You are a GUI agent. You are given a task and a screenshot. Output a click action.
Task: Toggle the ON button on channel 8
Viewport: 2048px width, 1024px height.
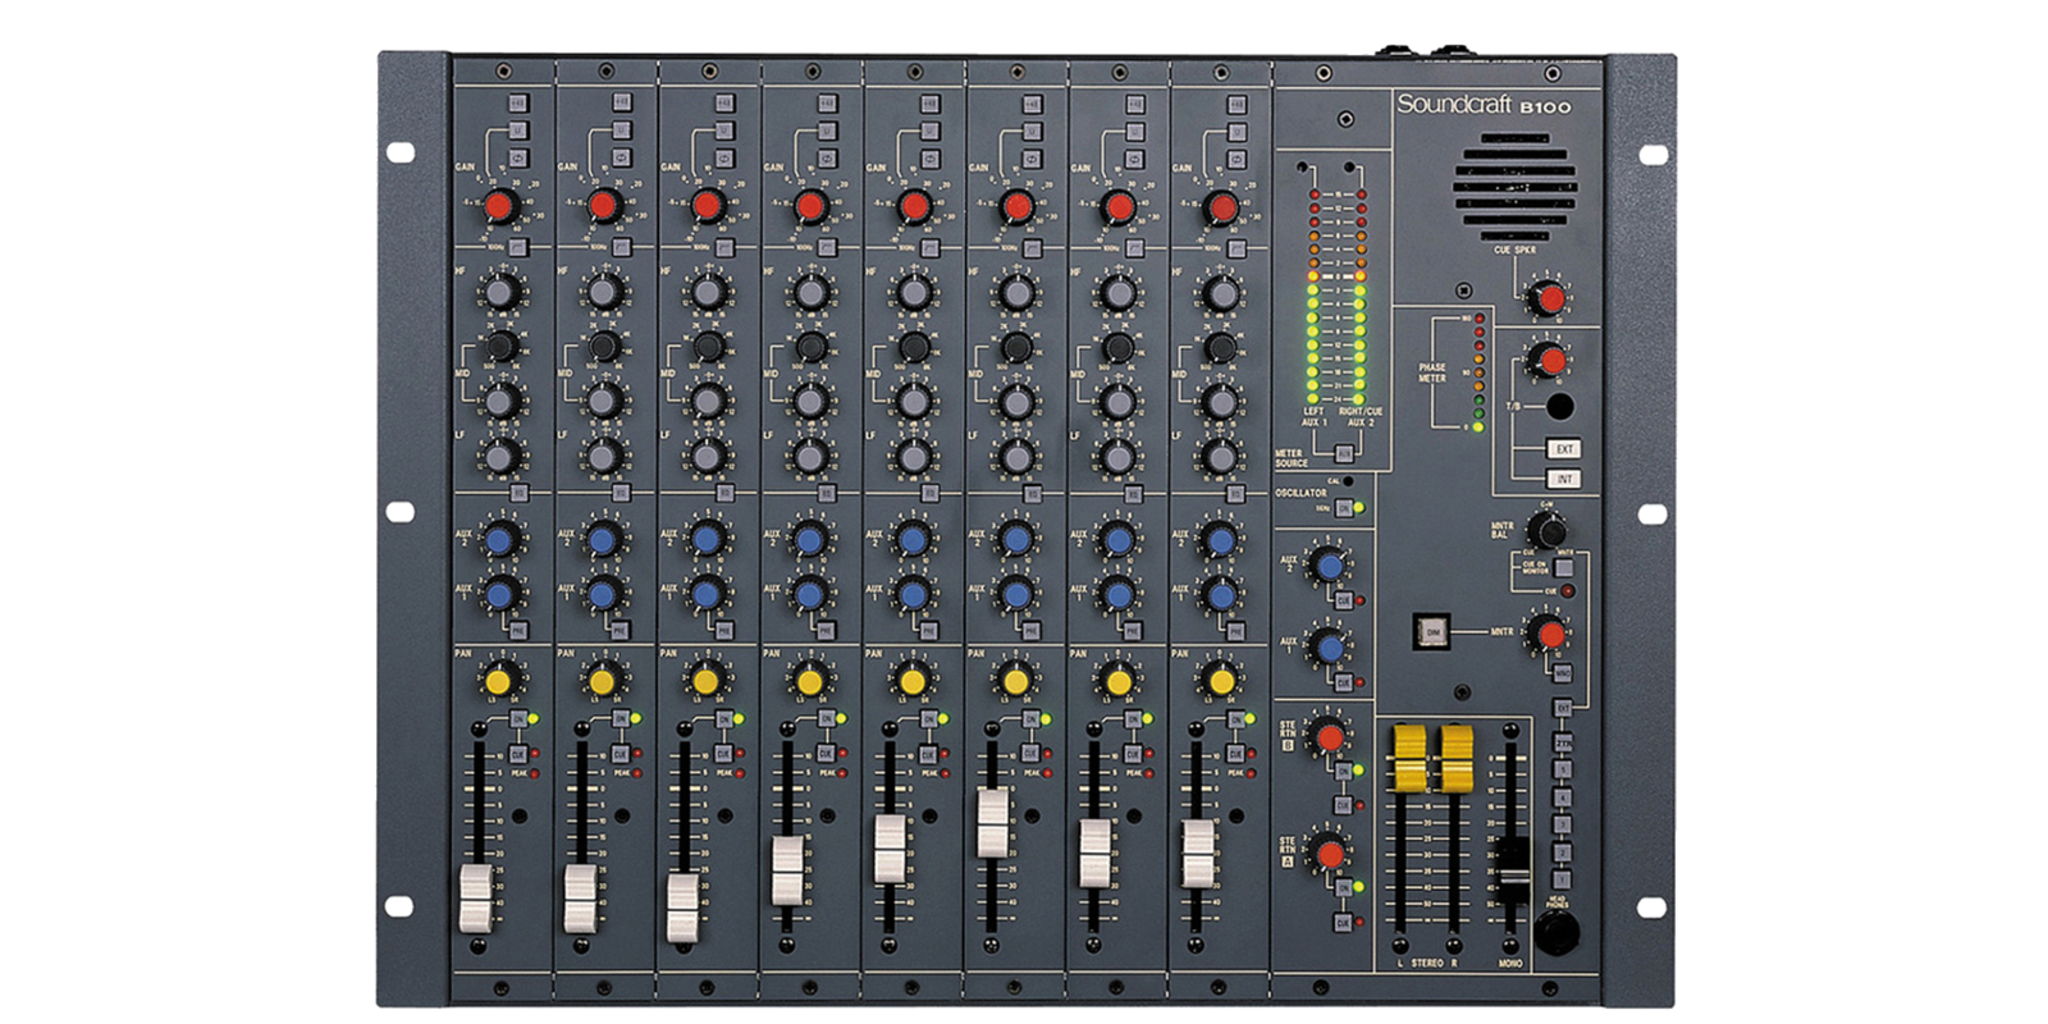point(1236,719)
